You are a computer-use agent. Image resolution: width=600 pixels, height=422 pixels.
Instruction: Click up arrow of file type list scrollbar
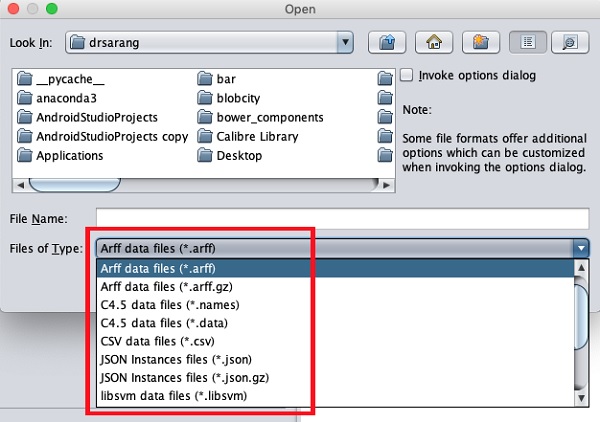coord(581,267)
